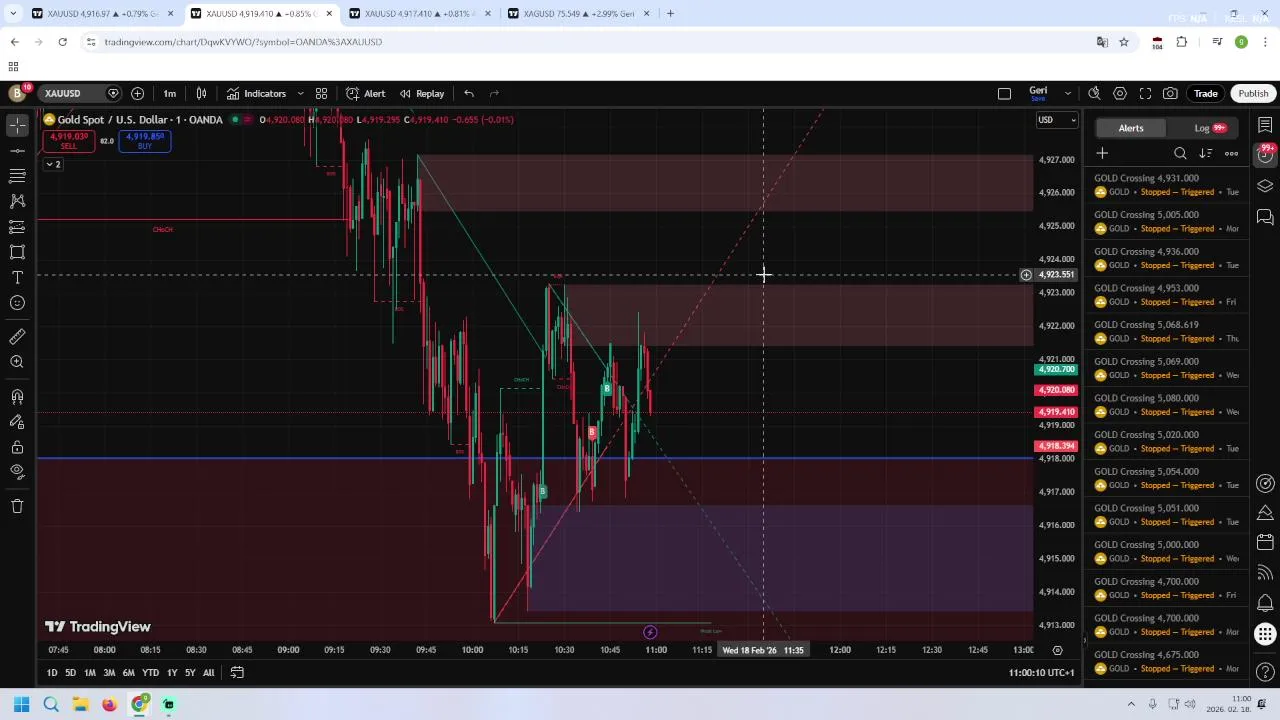Image resolution: width=1280 pixels, height=720 pixels.
Task: Expand the Indicators favorites dropdown arrow
Action: point(300,93)
